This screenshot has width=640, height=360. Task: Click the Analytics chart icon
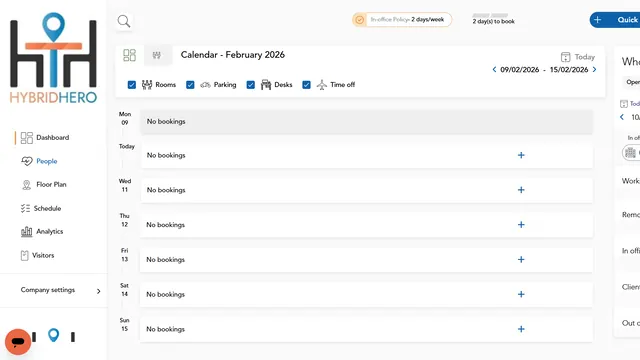[27, 232]
